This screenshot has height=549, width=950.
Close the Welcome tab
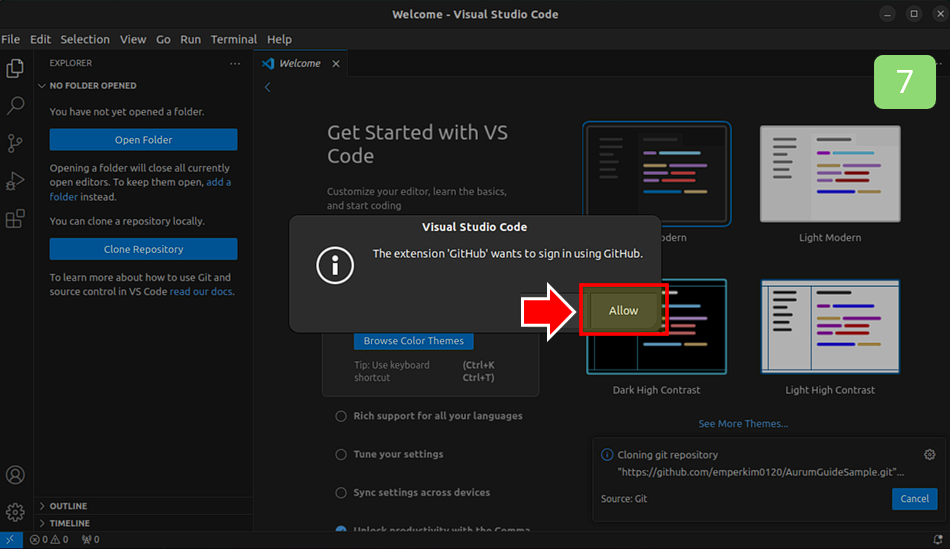pos(336,64)
